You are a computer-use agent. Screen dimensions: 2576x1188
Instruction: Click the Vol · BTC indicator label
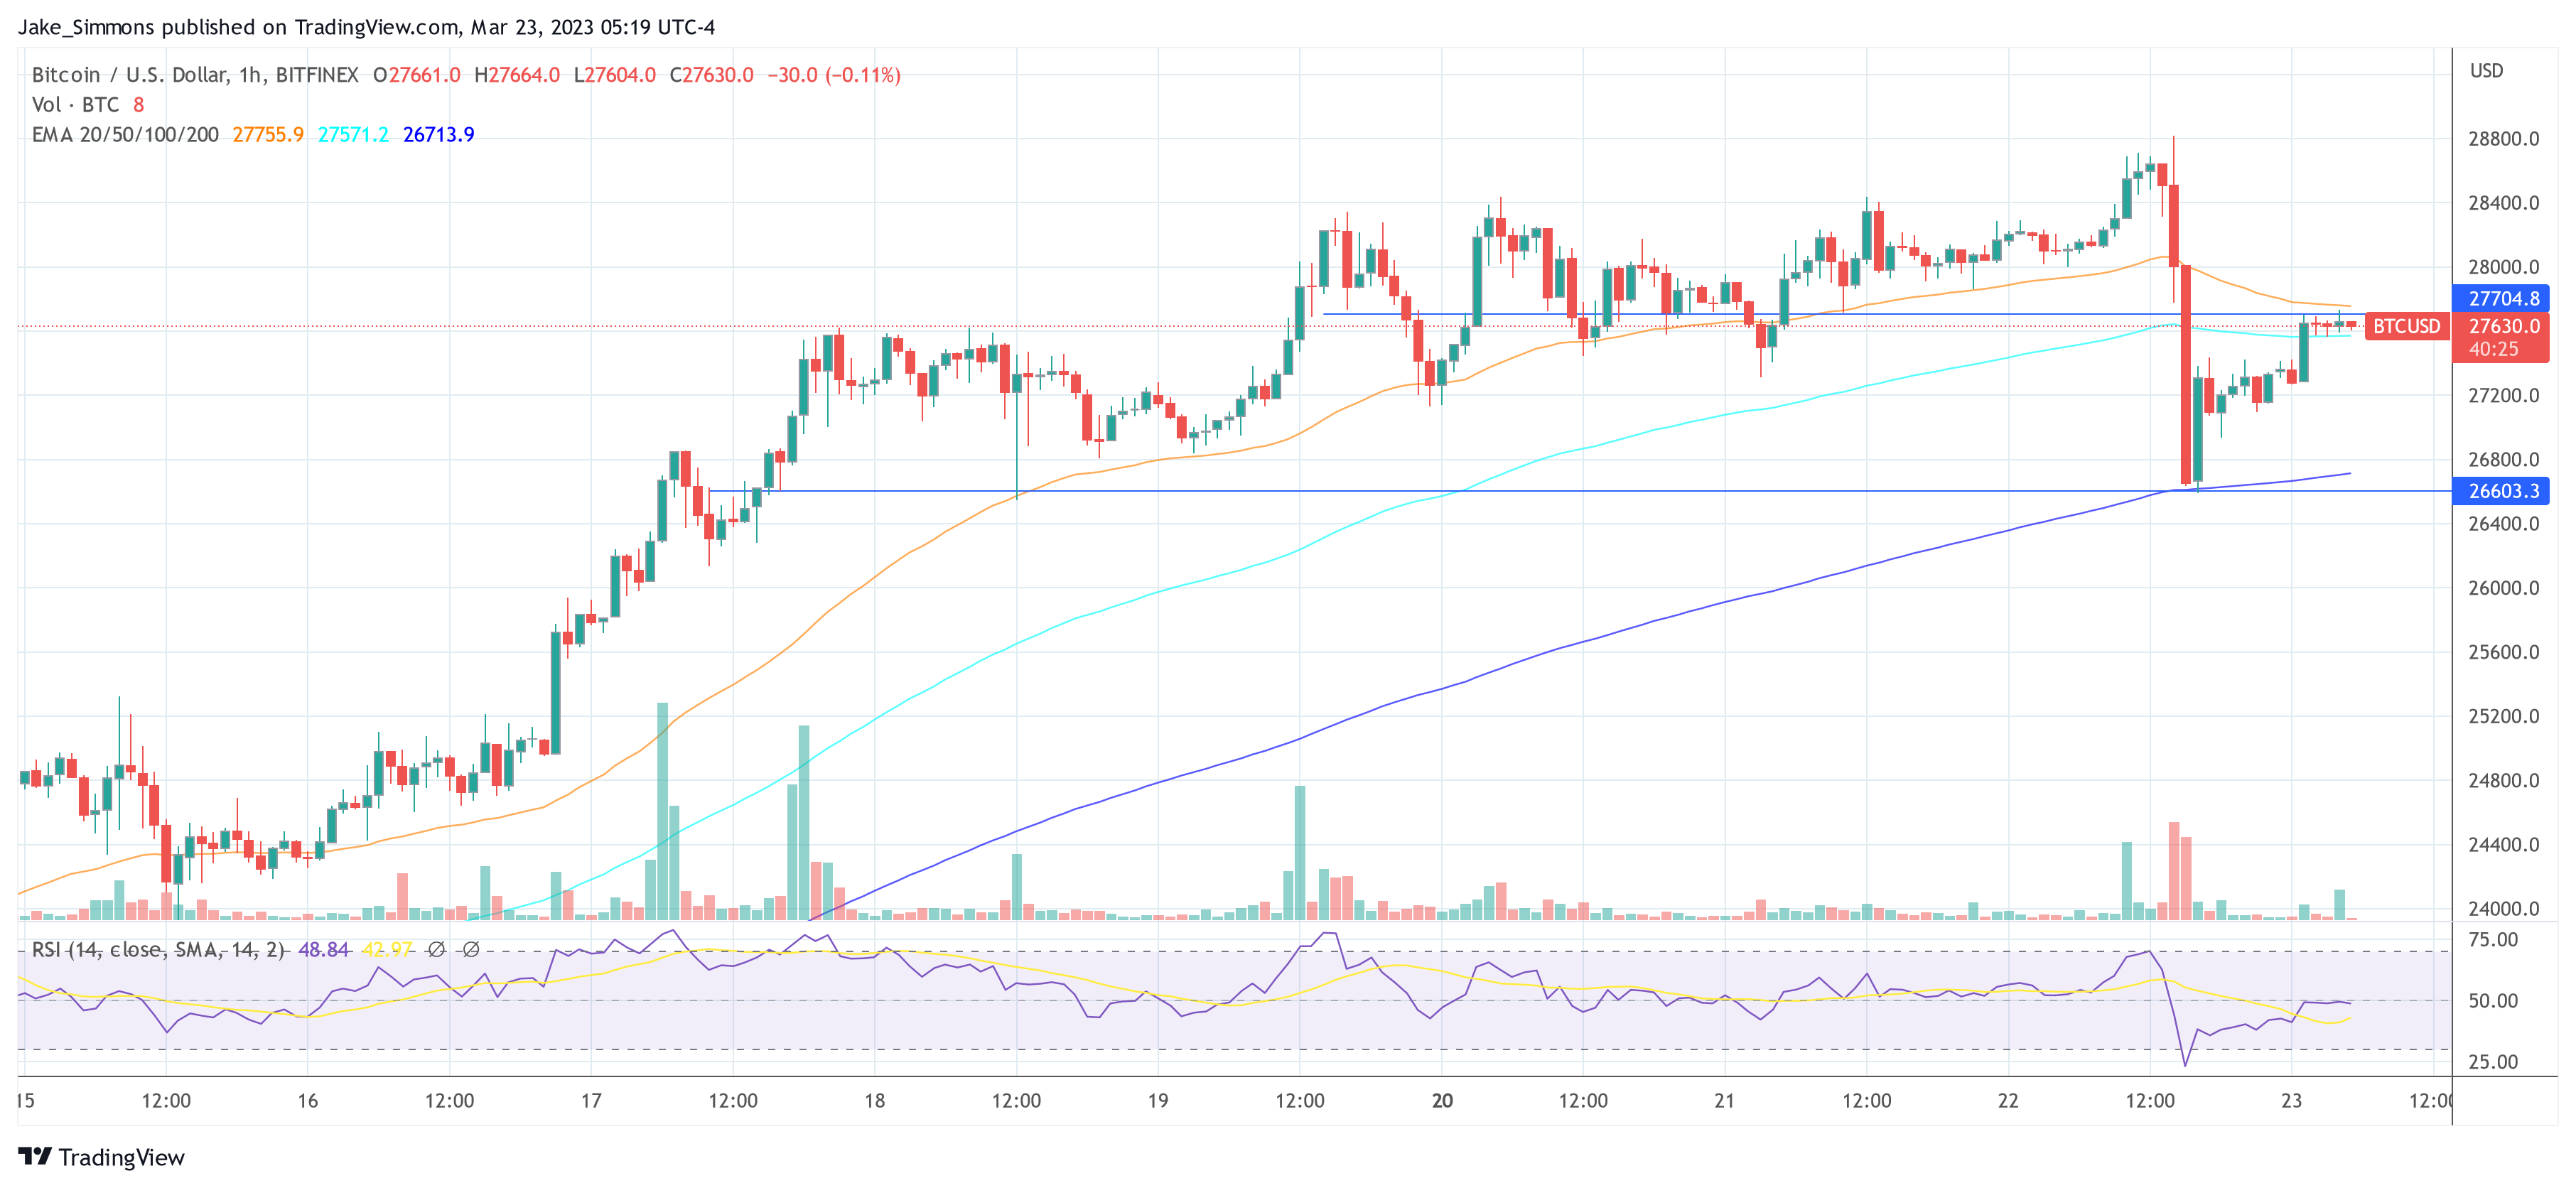click(x=75, y=105)
